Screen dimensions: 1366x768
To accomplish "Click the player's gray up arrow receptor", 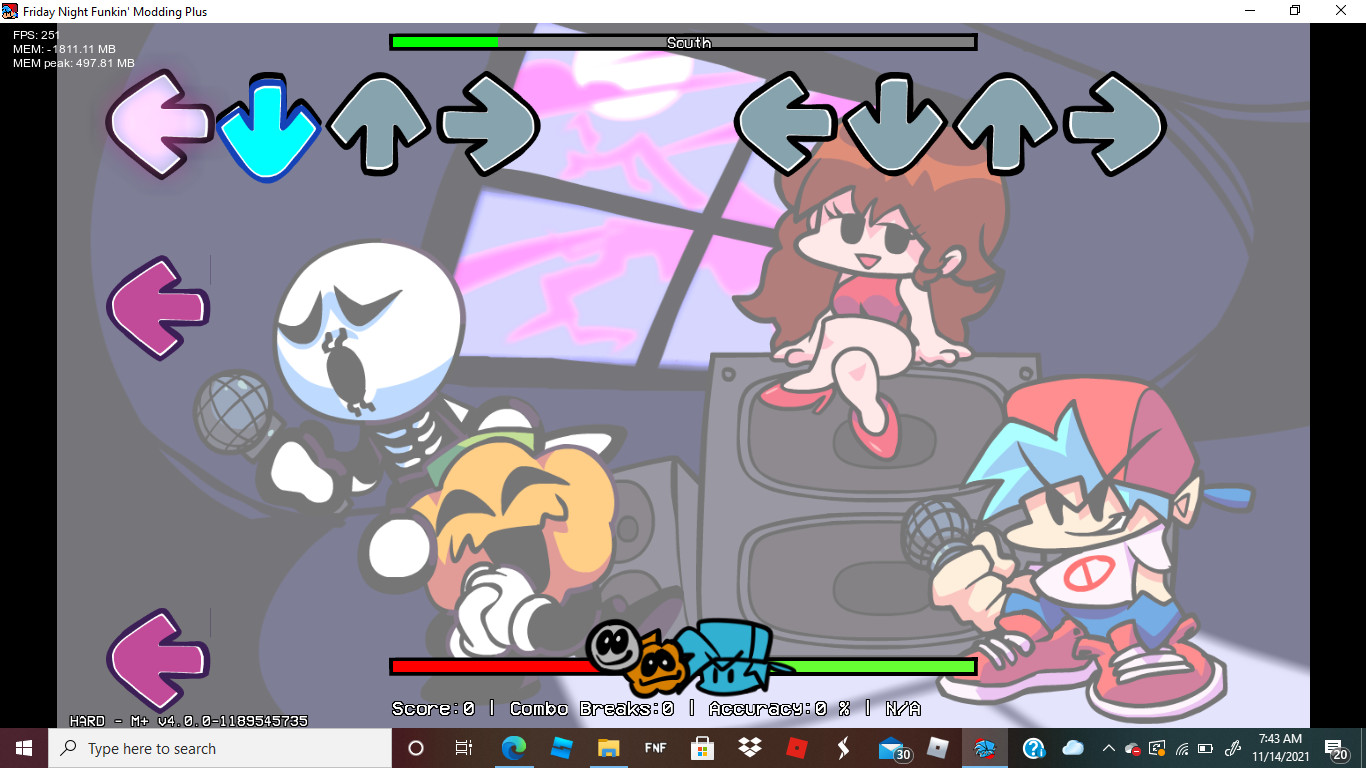I will click(1005, 124).
